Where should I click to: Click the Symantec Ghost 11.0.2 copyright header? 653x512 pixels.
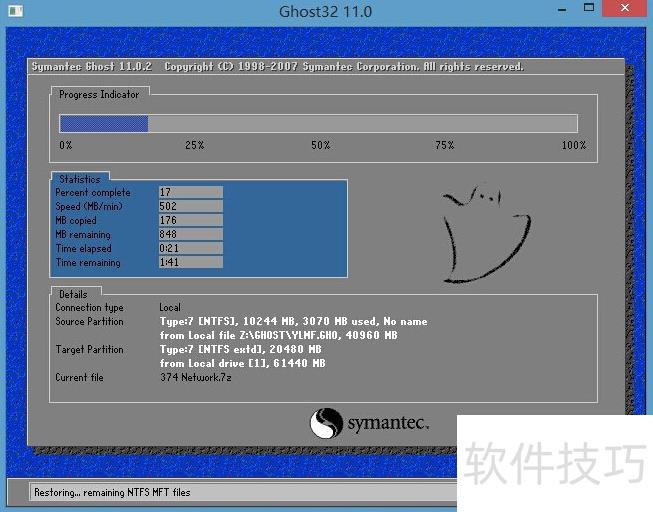[x=277, y=67]
